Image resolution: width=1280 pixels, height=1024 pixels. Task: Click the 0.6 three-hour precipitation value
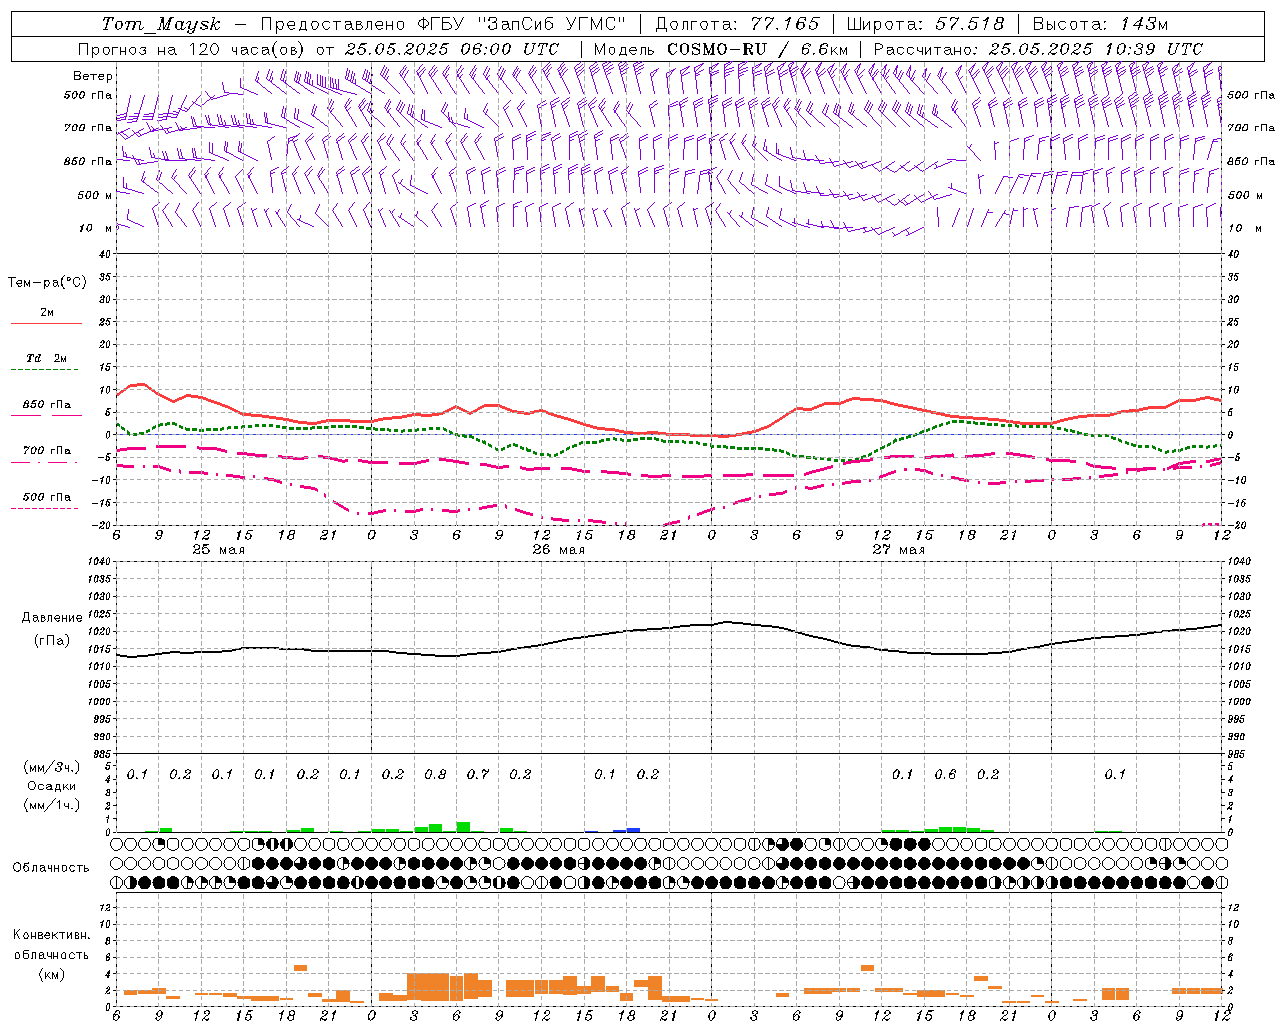945,775
